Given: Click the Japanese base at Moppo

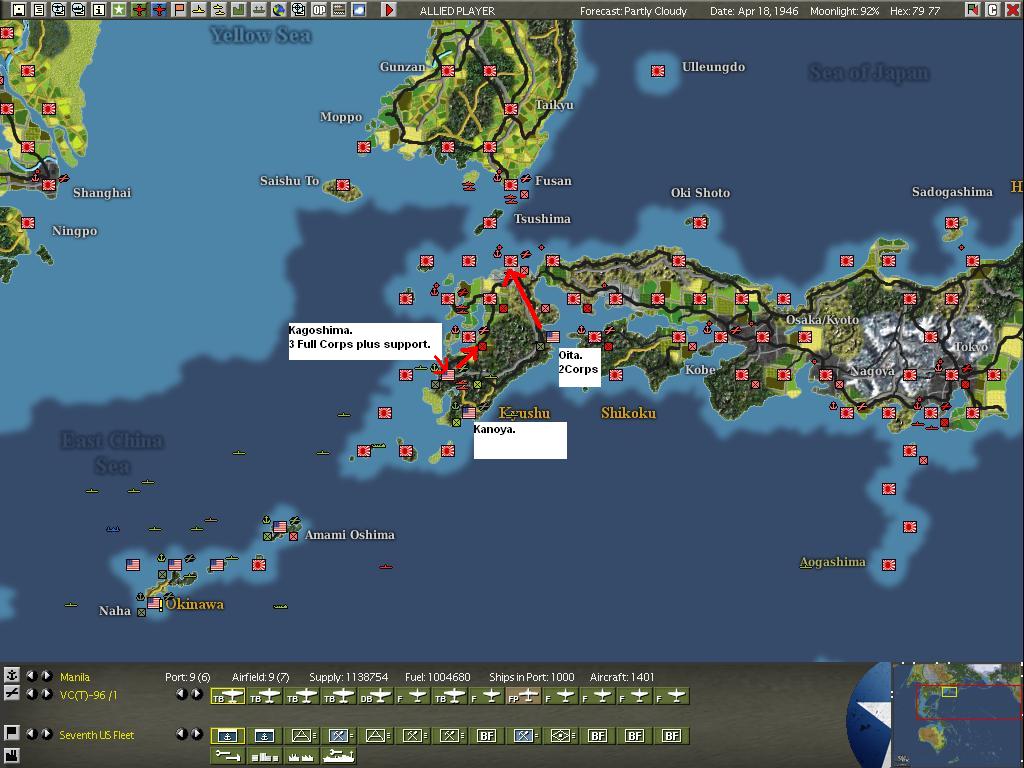Looking at the screenshot, I should [364, 147].
